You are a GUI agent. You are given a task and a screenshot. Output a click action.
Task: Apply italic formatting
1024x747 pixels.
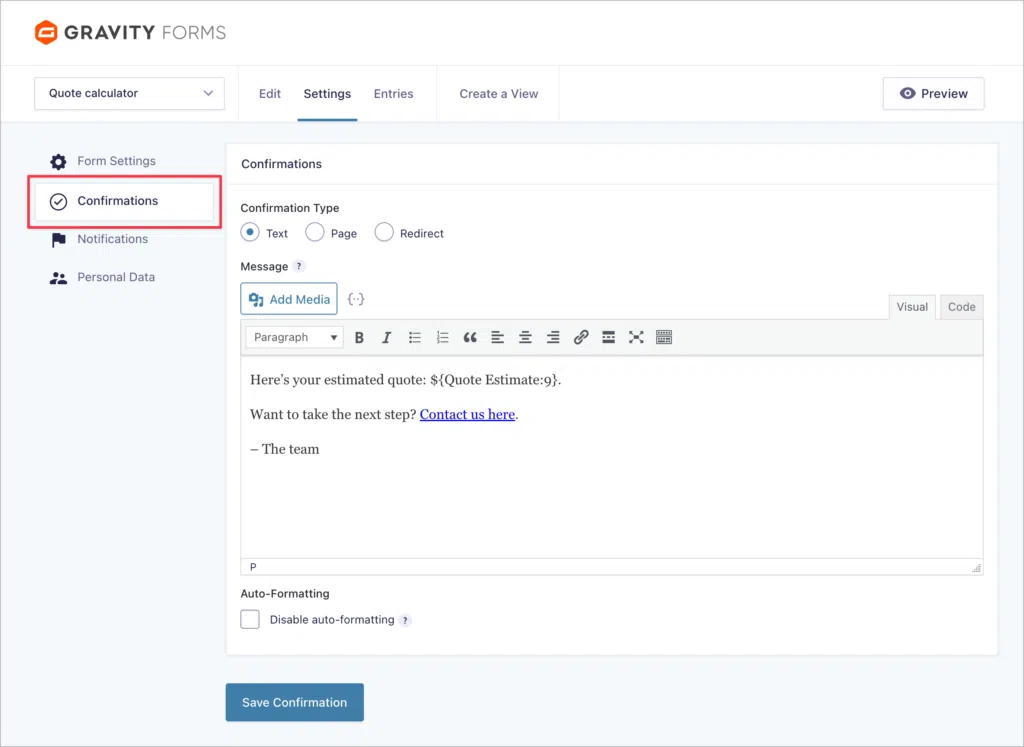coord(387,337)
